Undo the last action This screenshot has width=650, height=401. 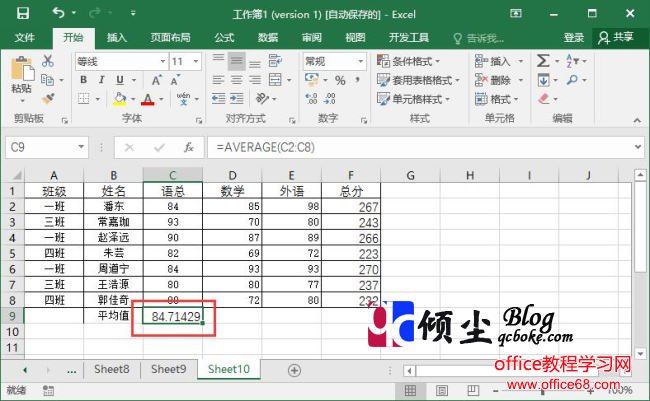[x=58, y=13]
